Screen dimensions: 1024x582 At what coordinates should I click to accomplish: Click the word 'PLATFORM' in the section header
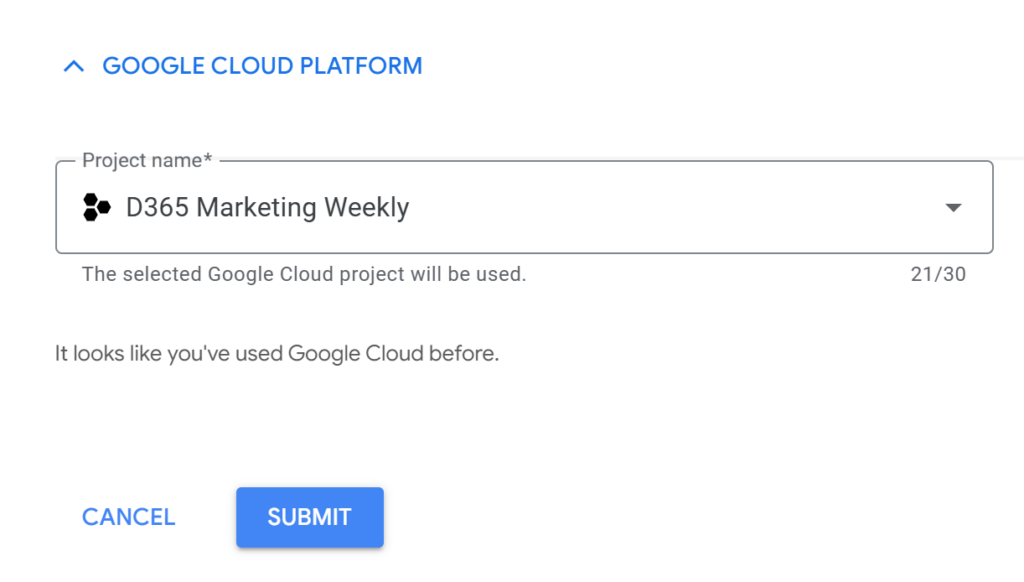click(366, 67)
